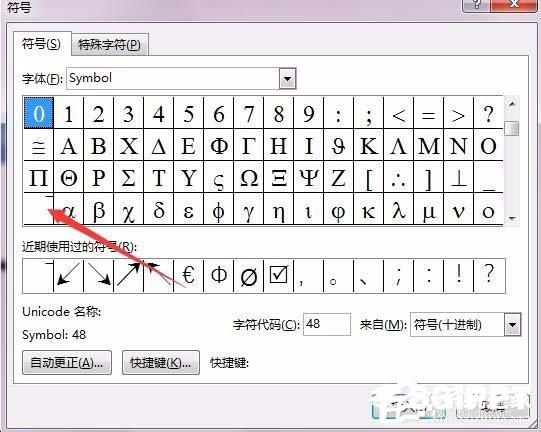541x432 pixels.
Task: Click the 字符代码 character code field
Action: (x=327, y=324)
